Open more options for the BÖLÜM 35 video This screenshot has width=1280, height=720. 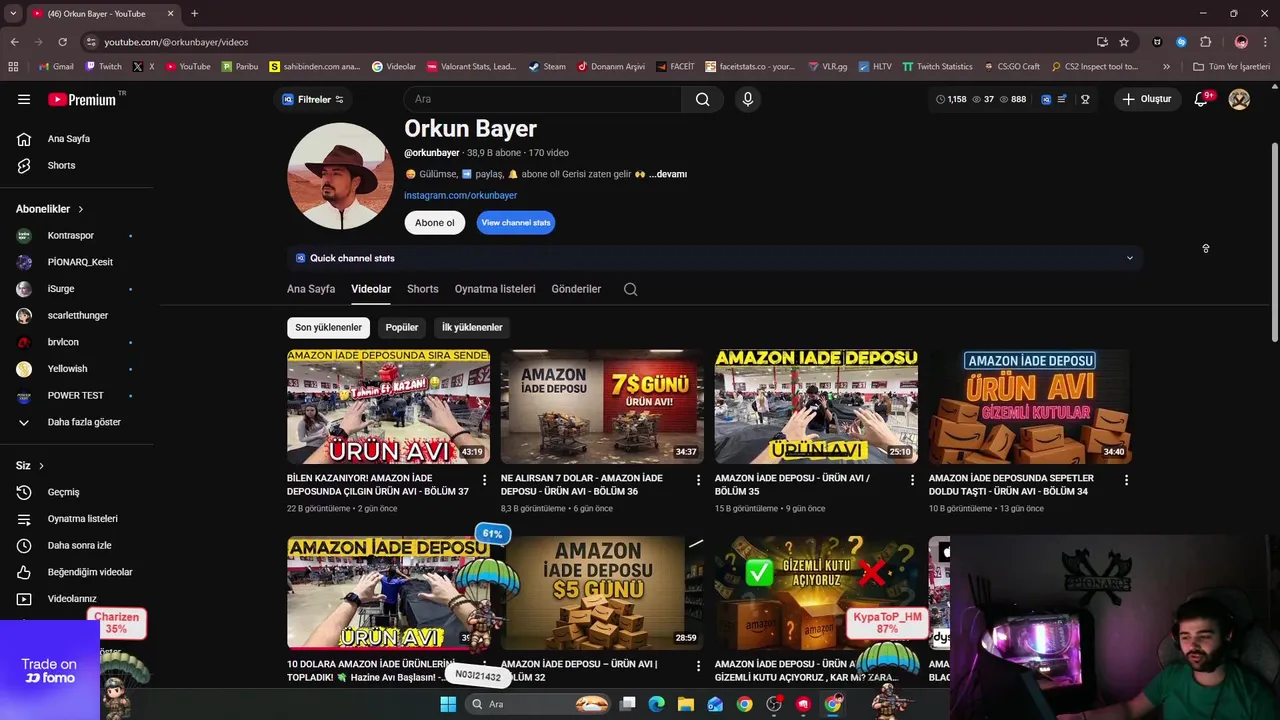(912, 480)
